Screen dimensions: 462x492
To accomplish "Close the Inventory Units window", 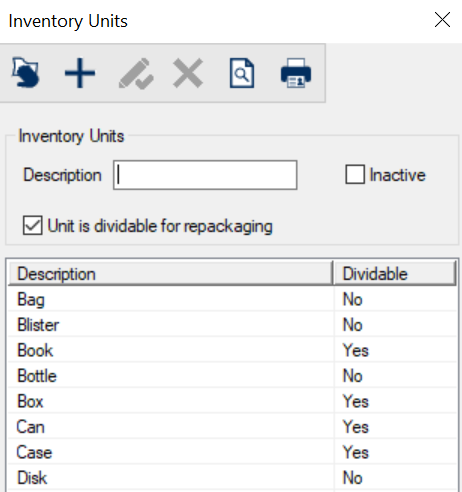I will pyautogui.click(x=442, y=20).
